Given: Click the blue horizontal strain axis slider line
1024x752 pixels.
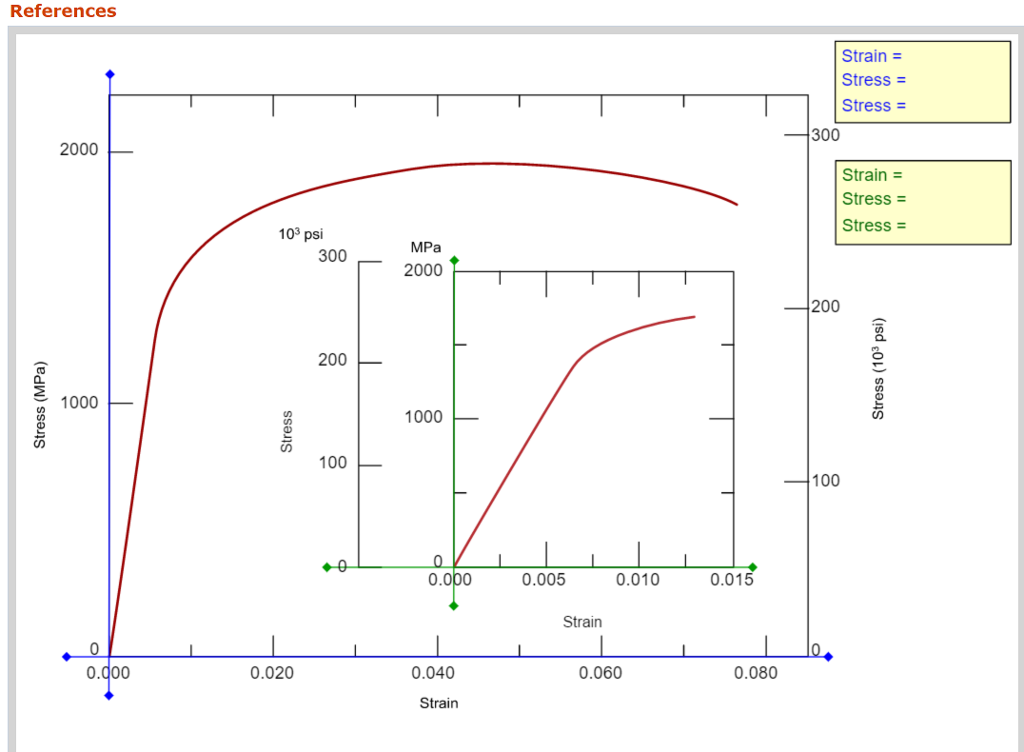Looking at the screenshot, I should point(450,656).
